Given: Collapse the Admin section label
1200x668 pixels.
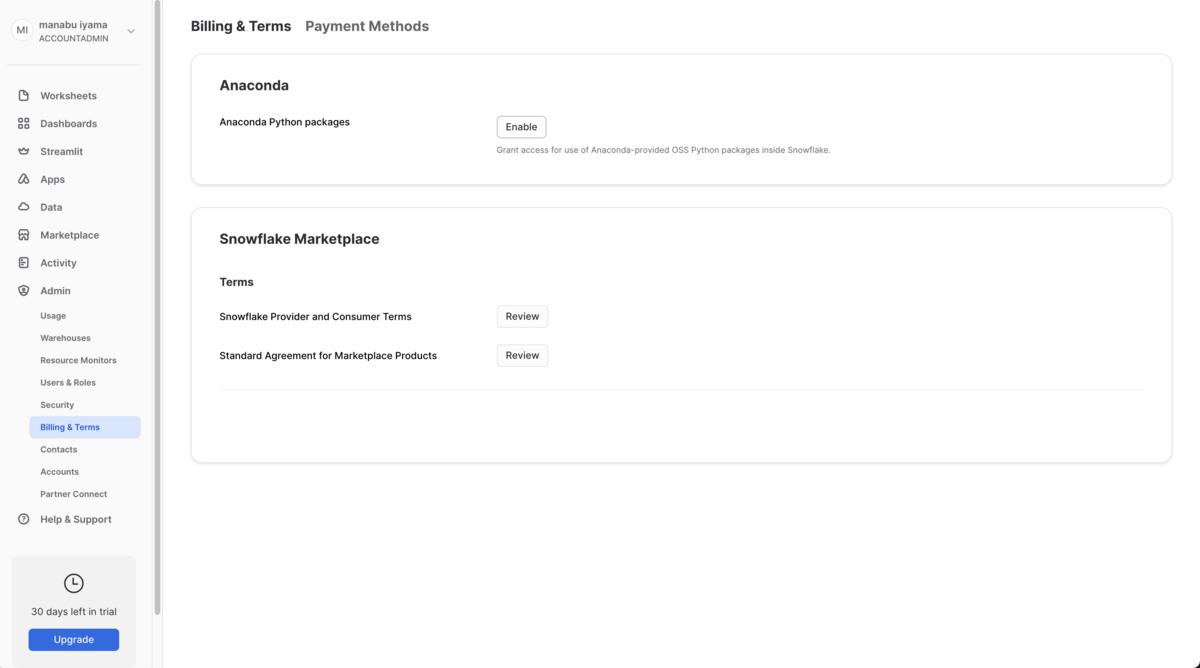Looking at the screenshot, I should 55,291.
